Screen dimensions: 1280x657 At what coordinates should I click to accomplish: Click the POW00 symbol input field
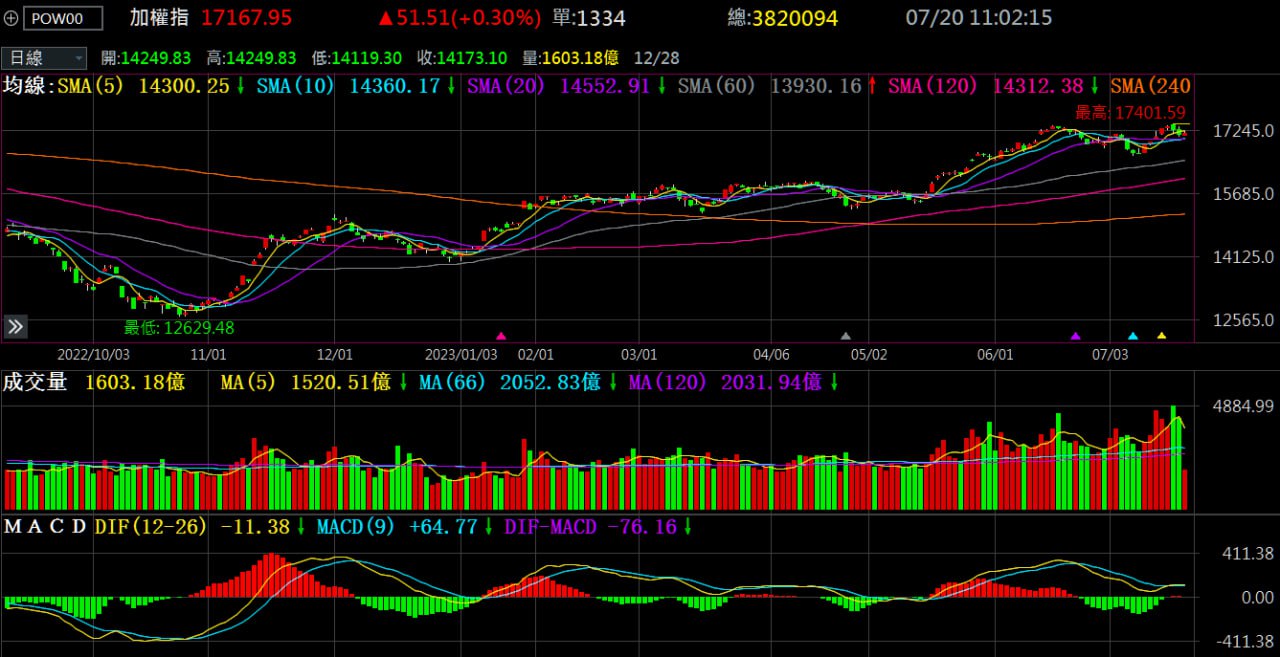coord(62,18)
